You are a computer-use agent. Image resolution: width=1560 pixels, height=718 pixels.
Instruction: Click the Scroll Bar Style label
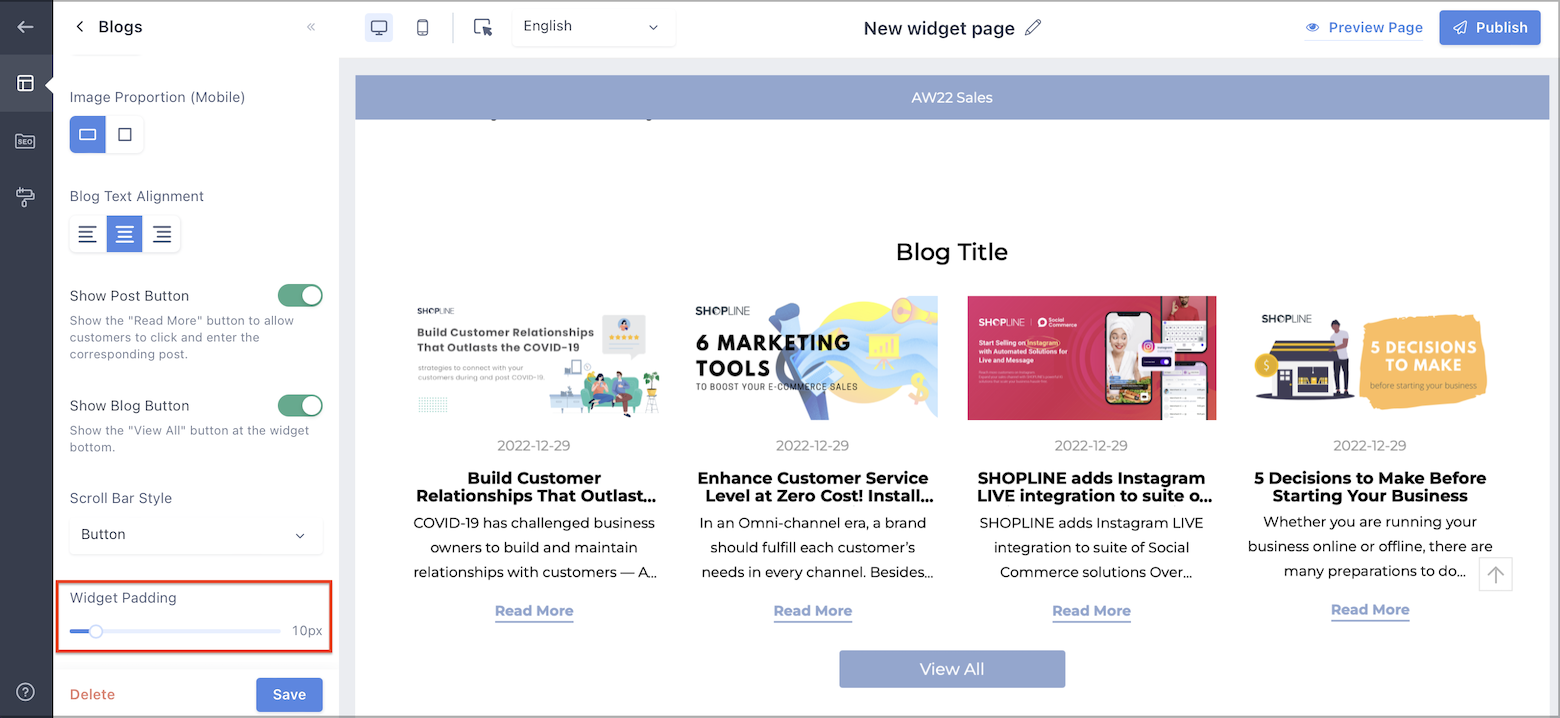coord(121,498)
